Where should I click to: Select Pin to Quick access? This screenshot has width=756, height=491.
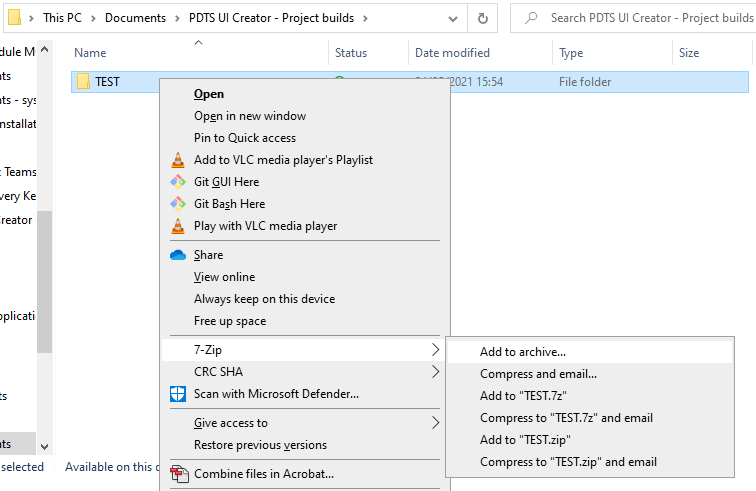point(245,138)
